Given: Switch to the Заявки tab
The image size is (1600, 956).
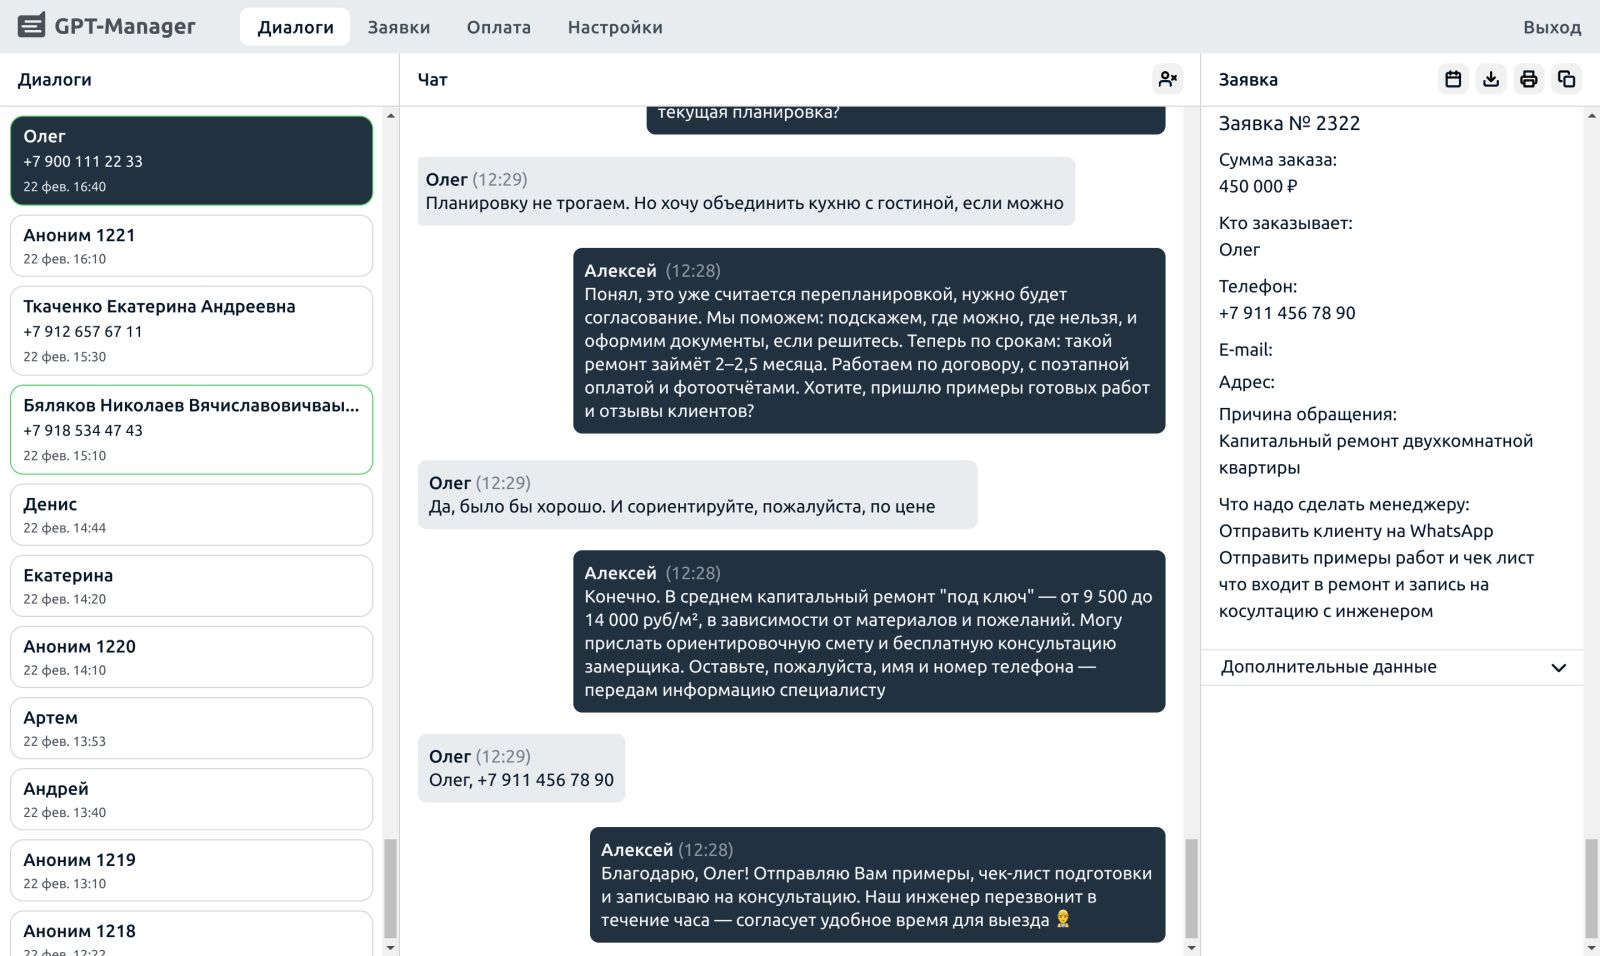Looking at the screenshot, I should click(398, 27).
